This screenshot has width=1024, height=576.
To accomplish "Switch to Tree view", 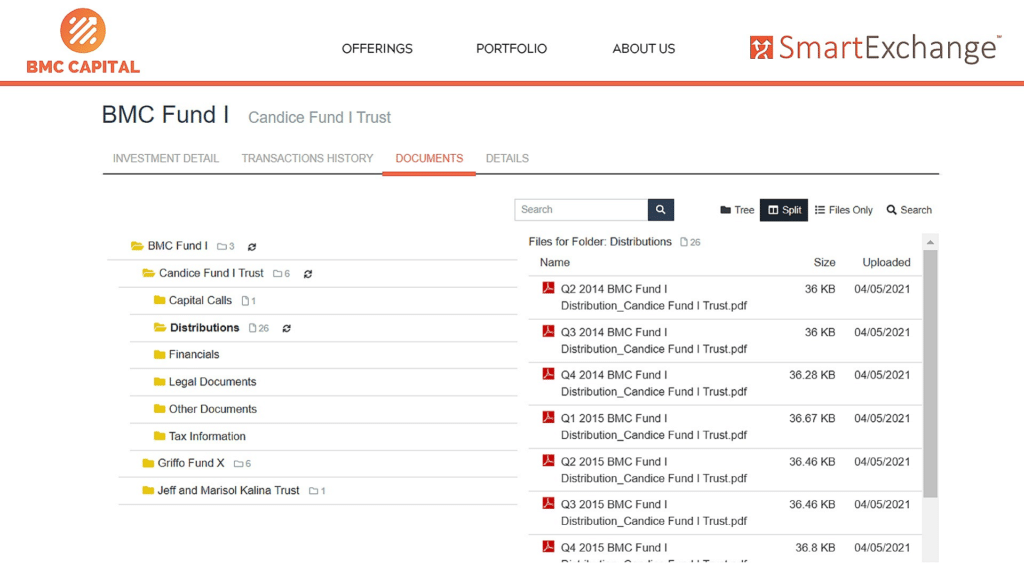I will pyautogui.click(x=737, y=210).
